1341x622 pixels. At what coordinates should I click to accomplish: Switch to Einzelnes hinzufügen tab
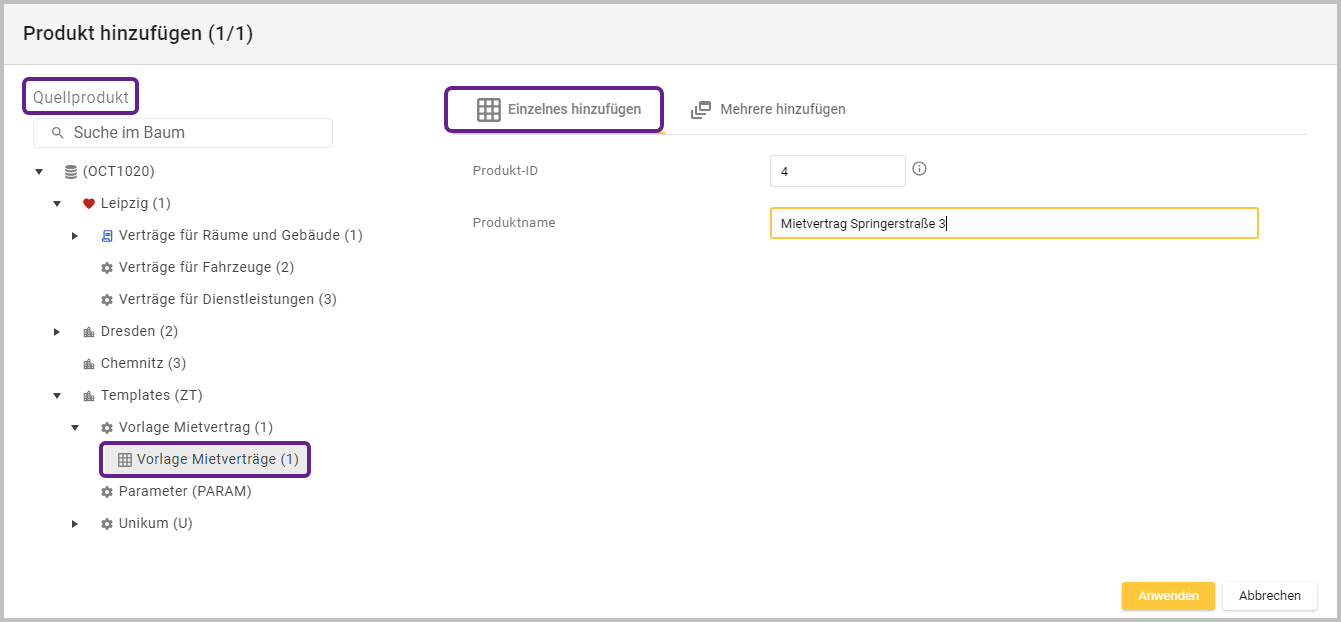tap(555, 109)
